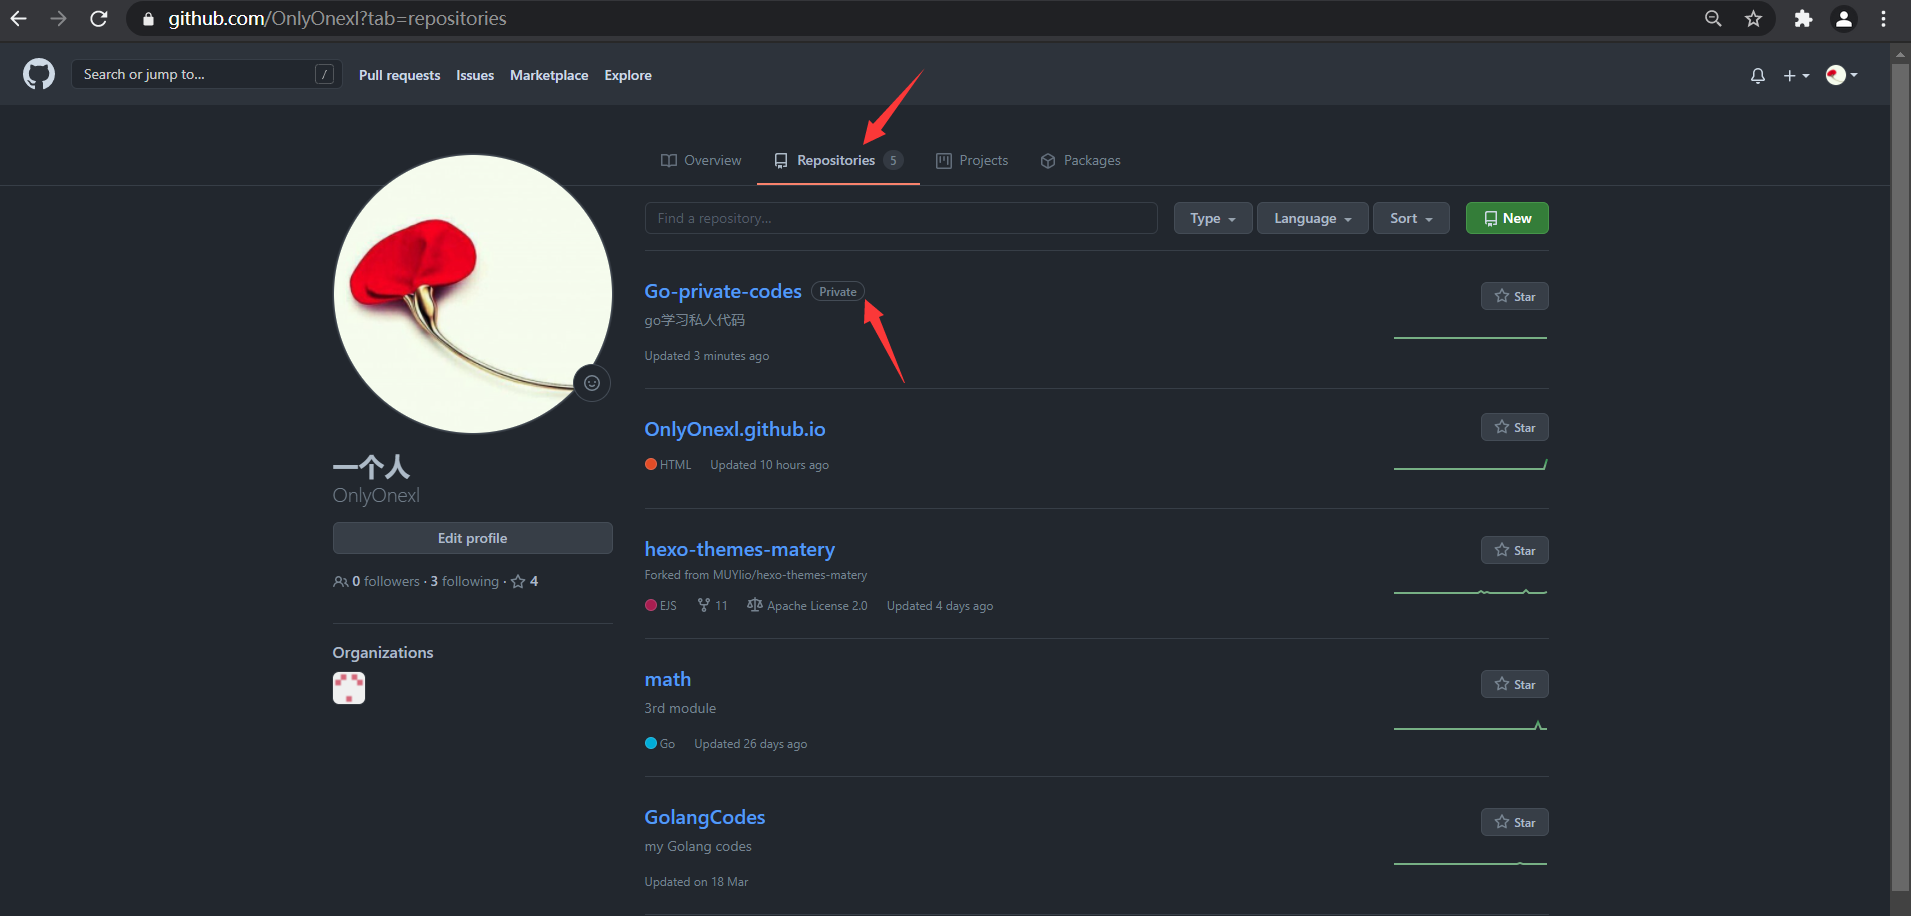This screenshot has width=1911, height=916.
Task: Open the Go-private-codes repository link
Action: click(x=723, y=291)
